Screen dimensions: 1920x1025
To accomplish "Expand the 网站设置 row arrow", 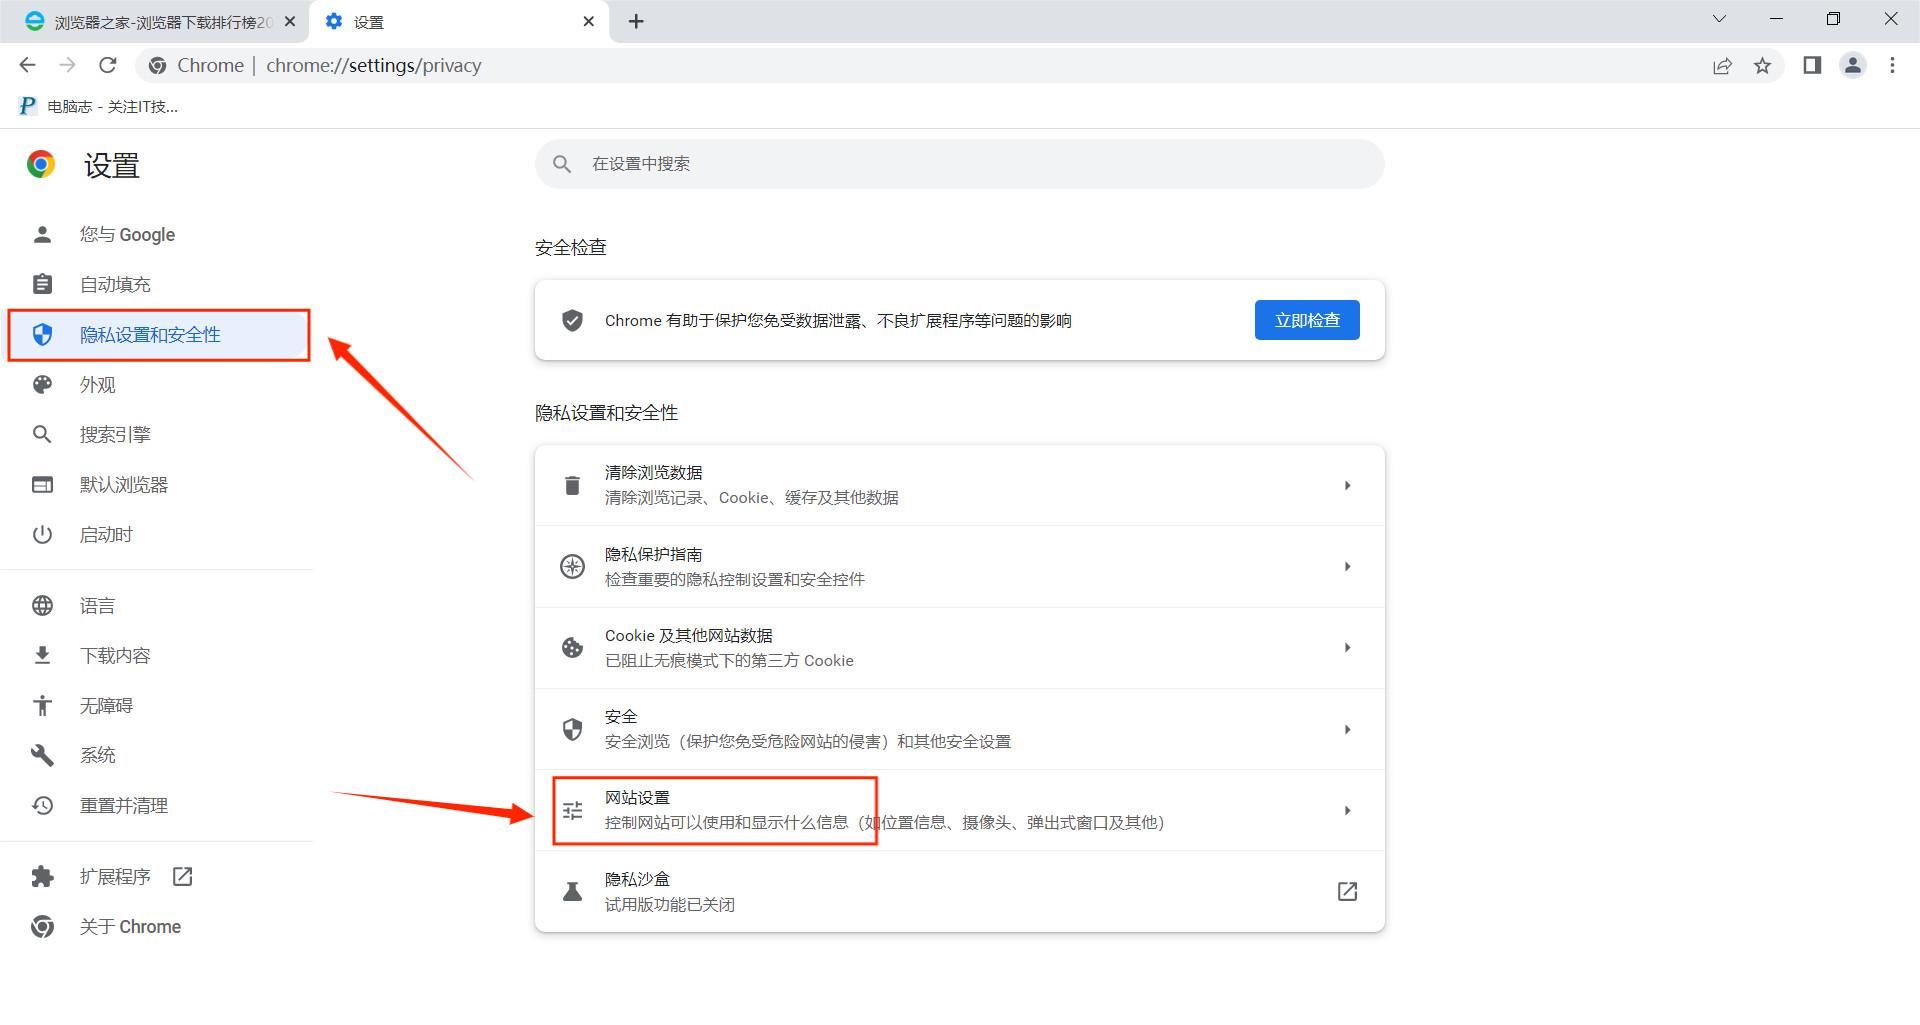I will 1347,811.
